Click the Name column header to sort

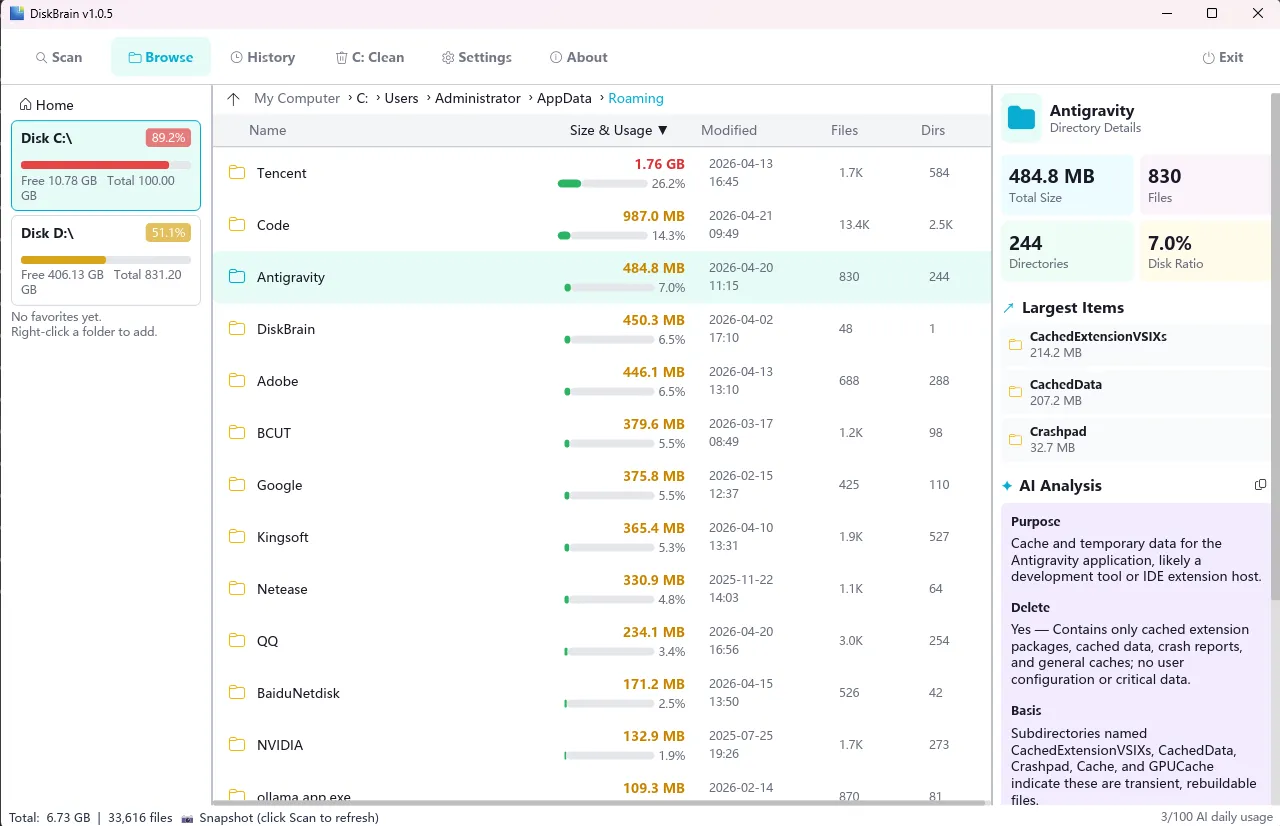pos(267,130)
